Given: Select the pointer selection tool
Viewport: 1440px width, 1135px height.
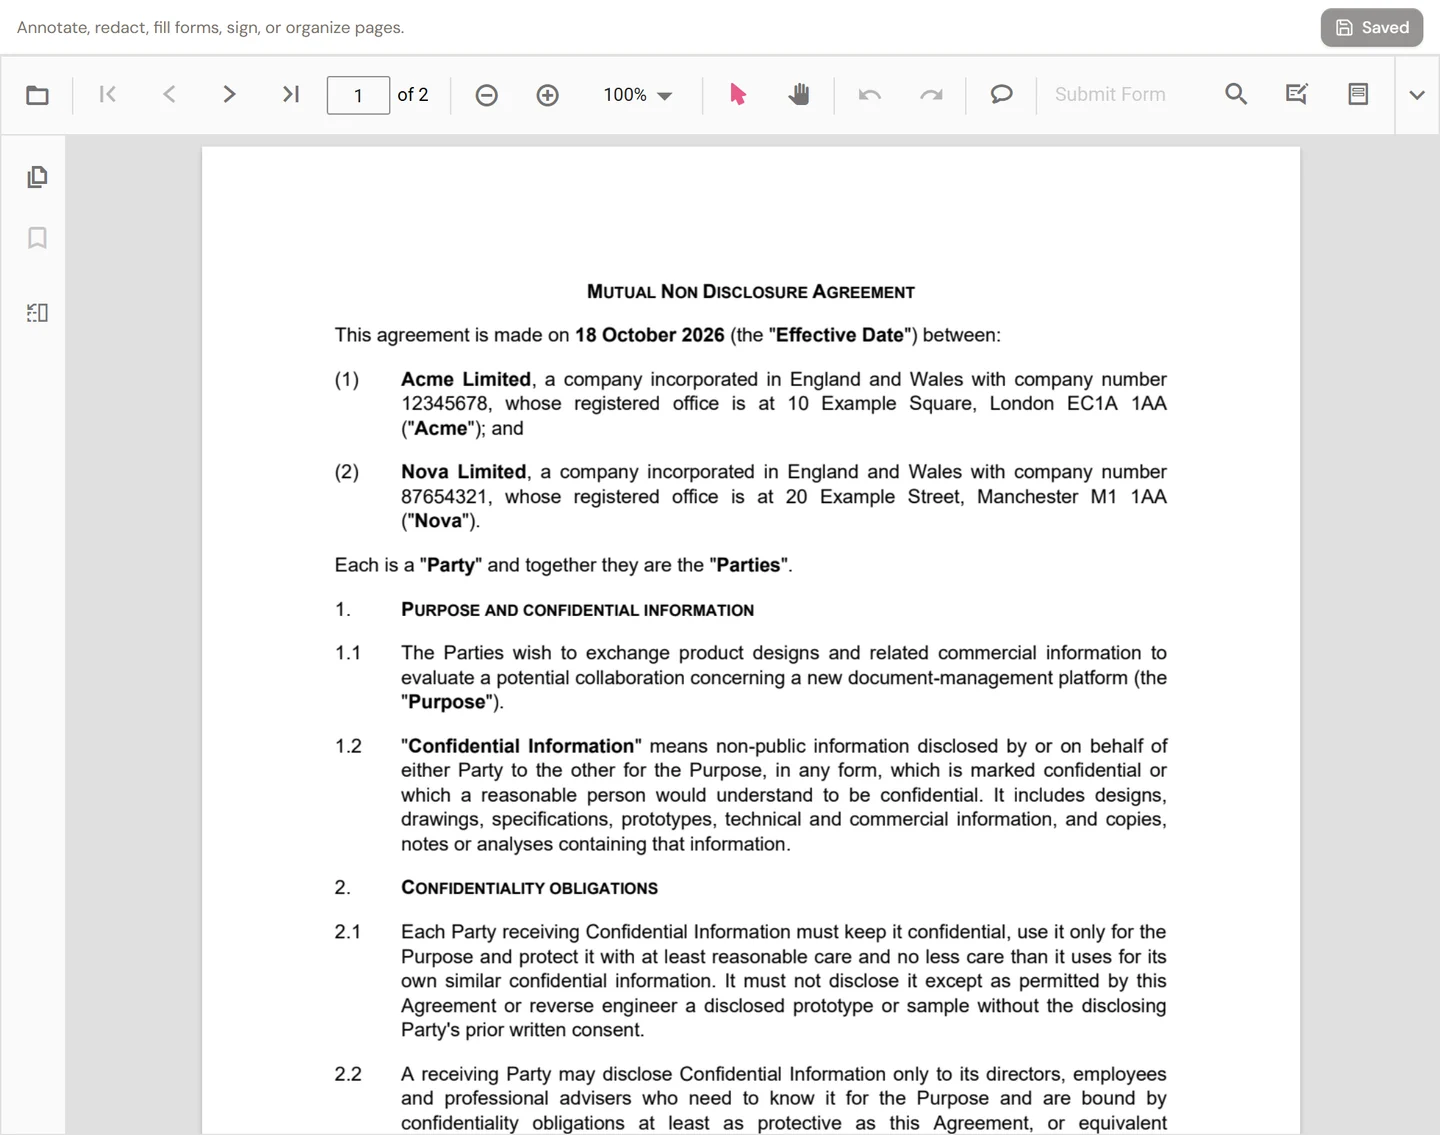Looking at the screenshot, I should click(738, 95).
